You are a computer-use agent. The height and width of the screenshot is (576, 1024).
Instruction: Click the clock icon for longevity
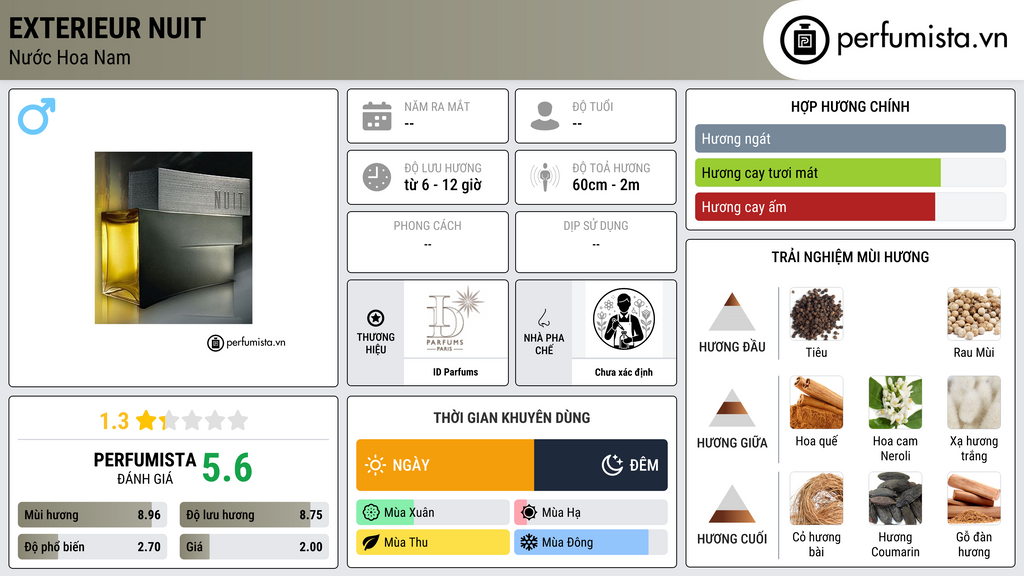coord(377,177)
